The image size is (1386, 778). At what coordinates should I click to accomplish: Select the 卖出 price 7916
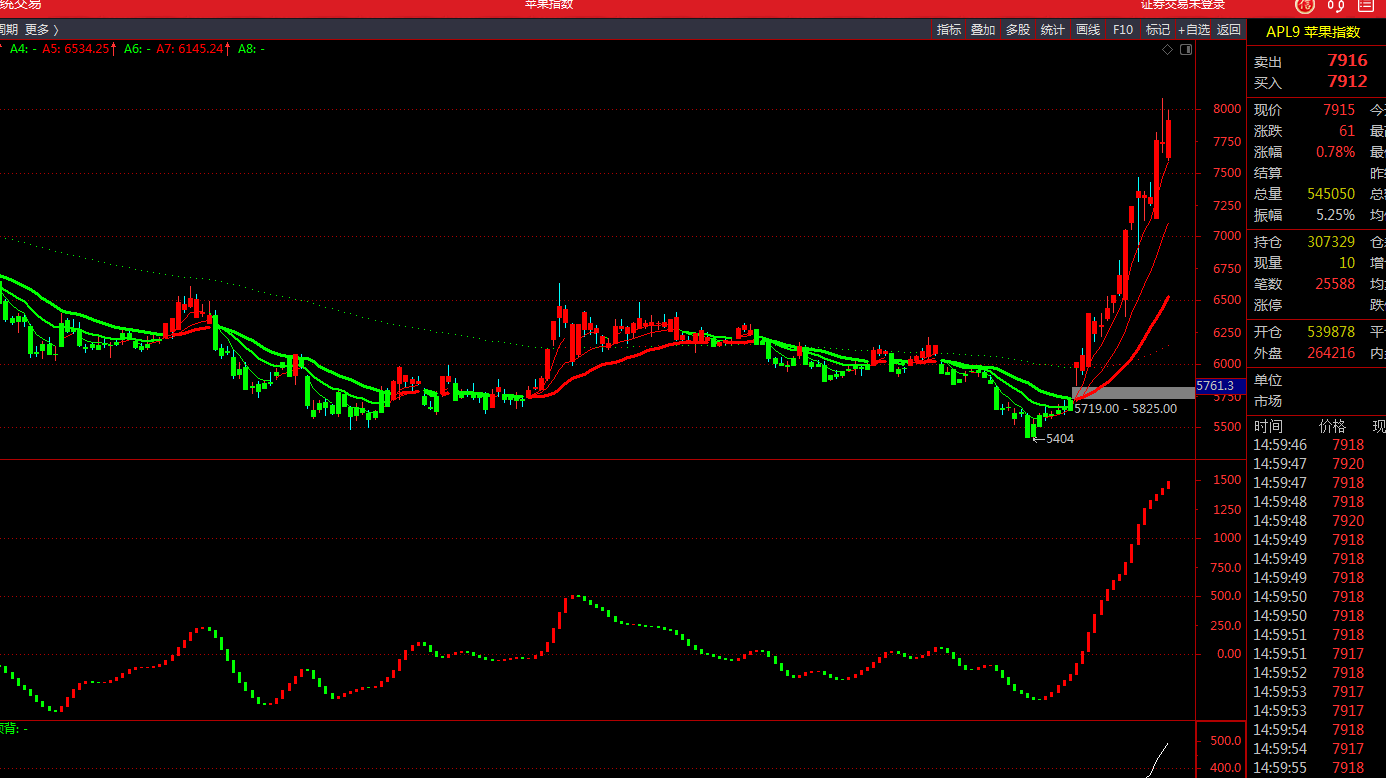1347,61
